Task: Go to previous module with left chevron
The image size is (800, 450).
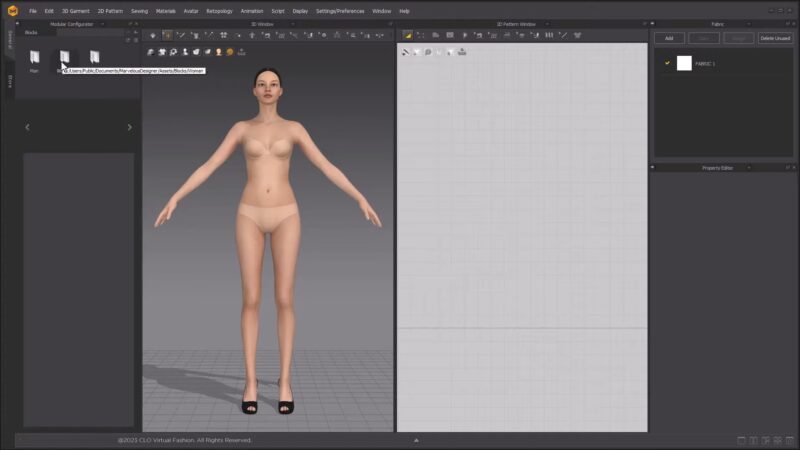Action: point(28,127)
